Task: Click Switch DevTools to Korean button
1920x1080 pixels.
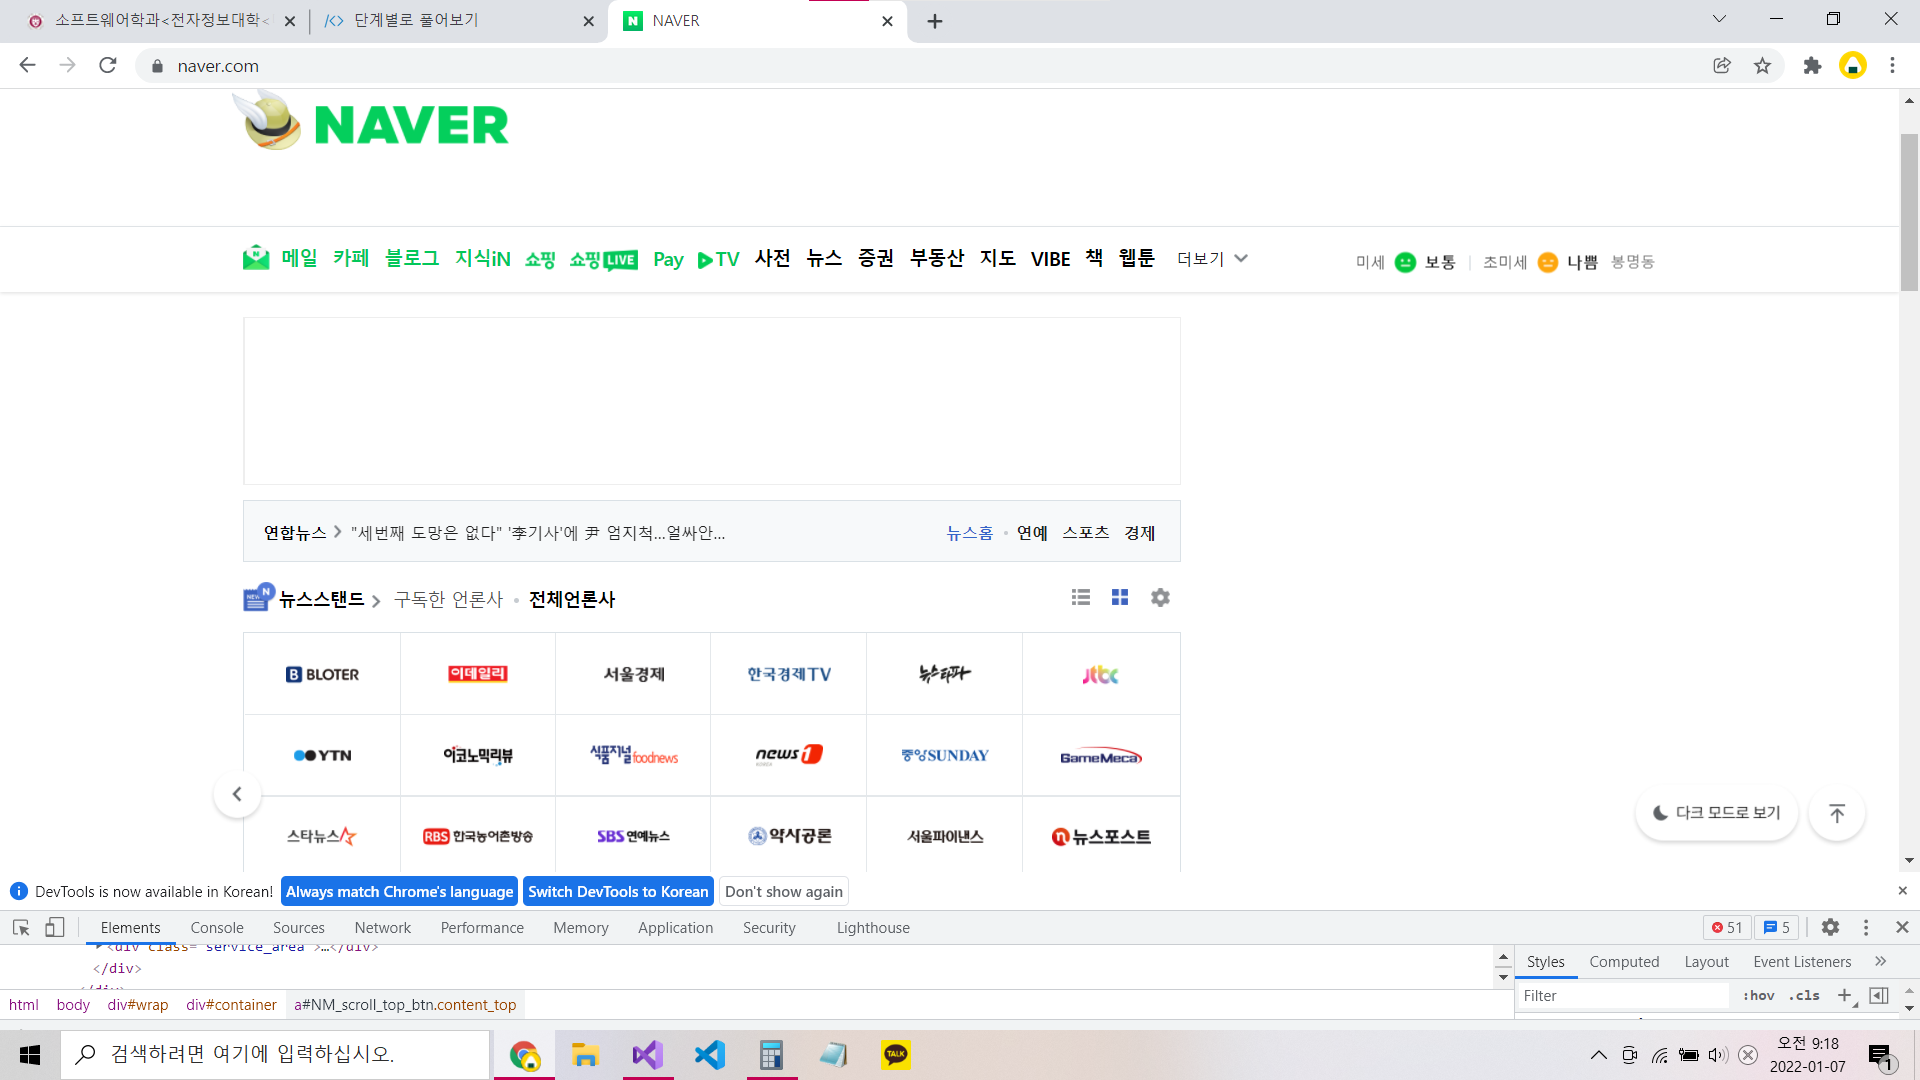Action: pyautogui.click(x=618, y=891)
